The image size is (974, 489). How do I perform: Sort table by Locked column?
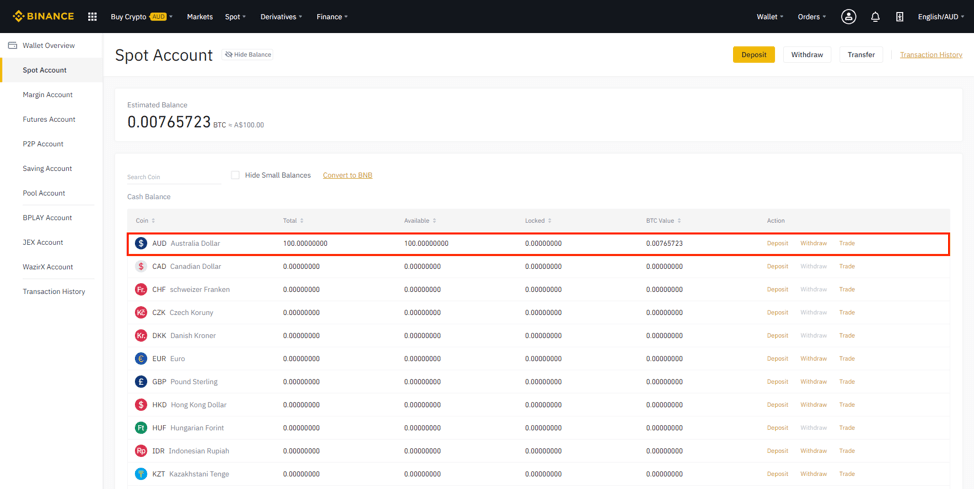coord(538,221)
